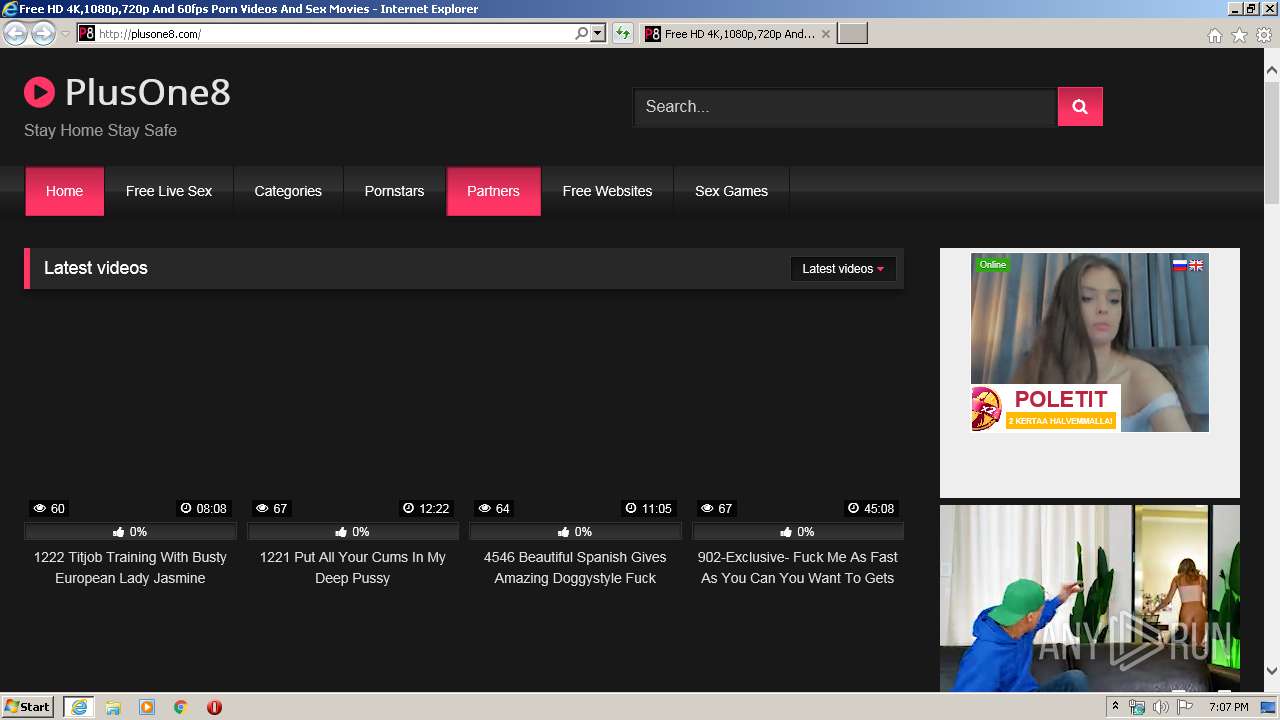Click the network tray icon
This screenshot has width=1280, height=720.
[1137, 707]
